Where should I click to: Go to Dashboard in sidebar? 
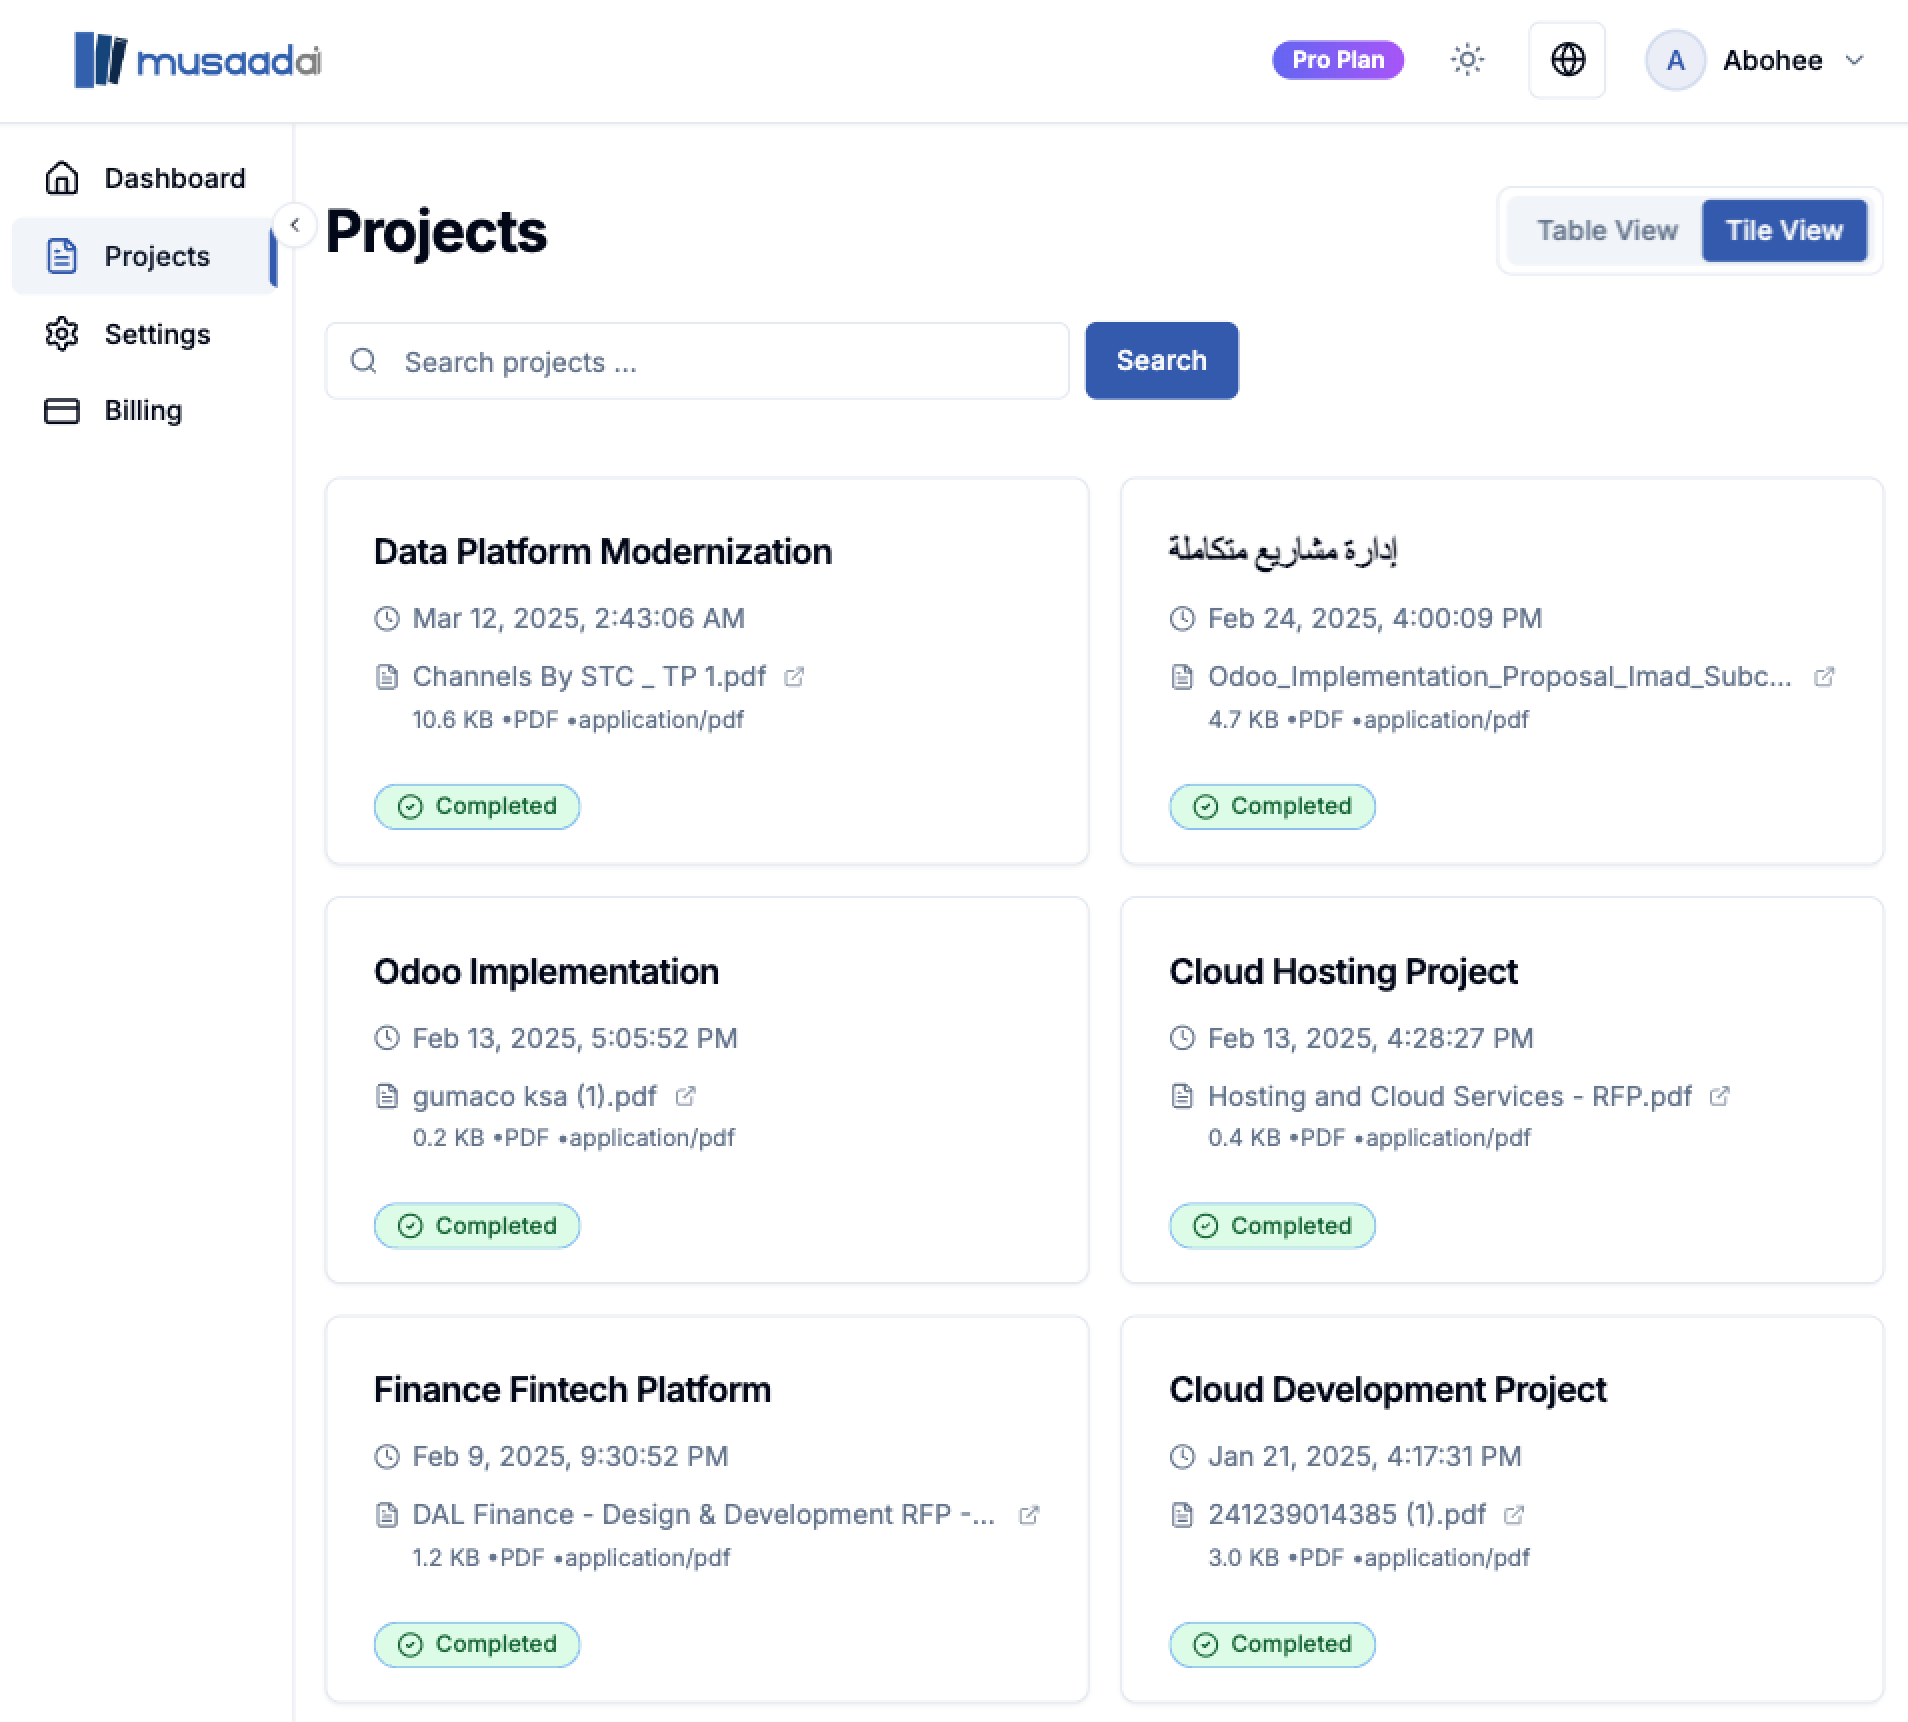(146, 178)
